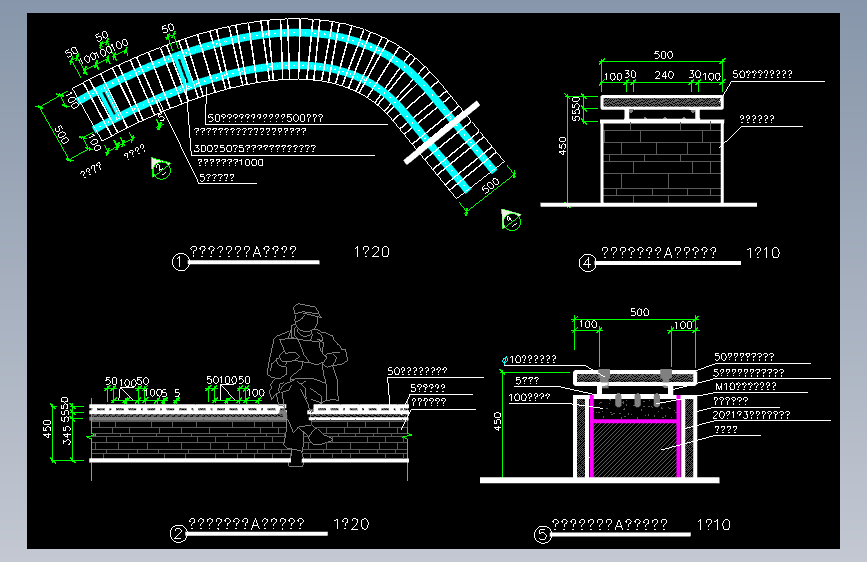Select the 300?50?5???????????? plan annotation
The width and height of the screenshot is (867, 562).
(254, 148)
